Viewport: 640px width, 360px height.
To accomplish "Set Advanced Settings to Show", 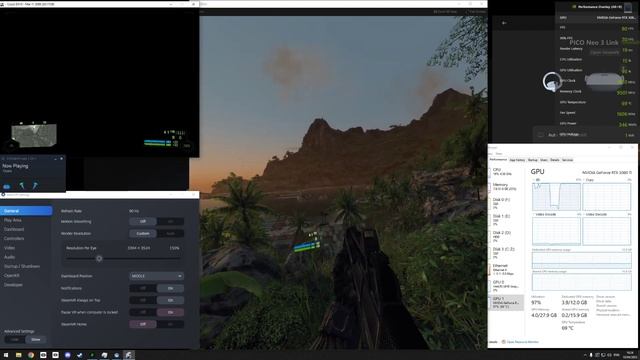I will pos(36,340).
